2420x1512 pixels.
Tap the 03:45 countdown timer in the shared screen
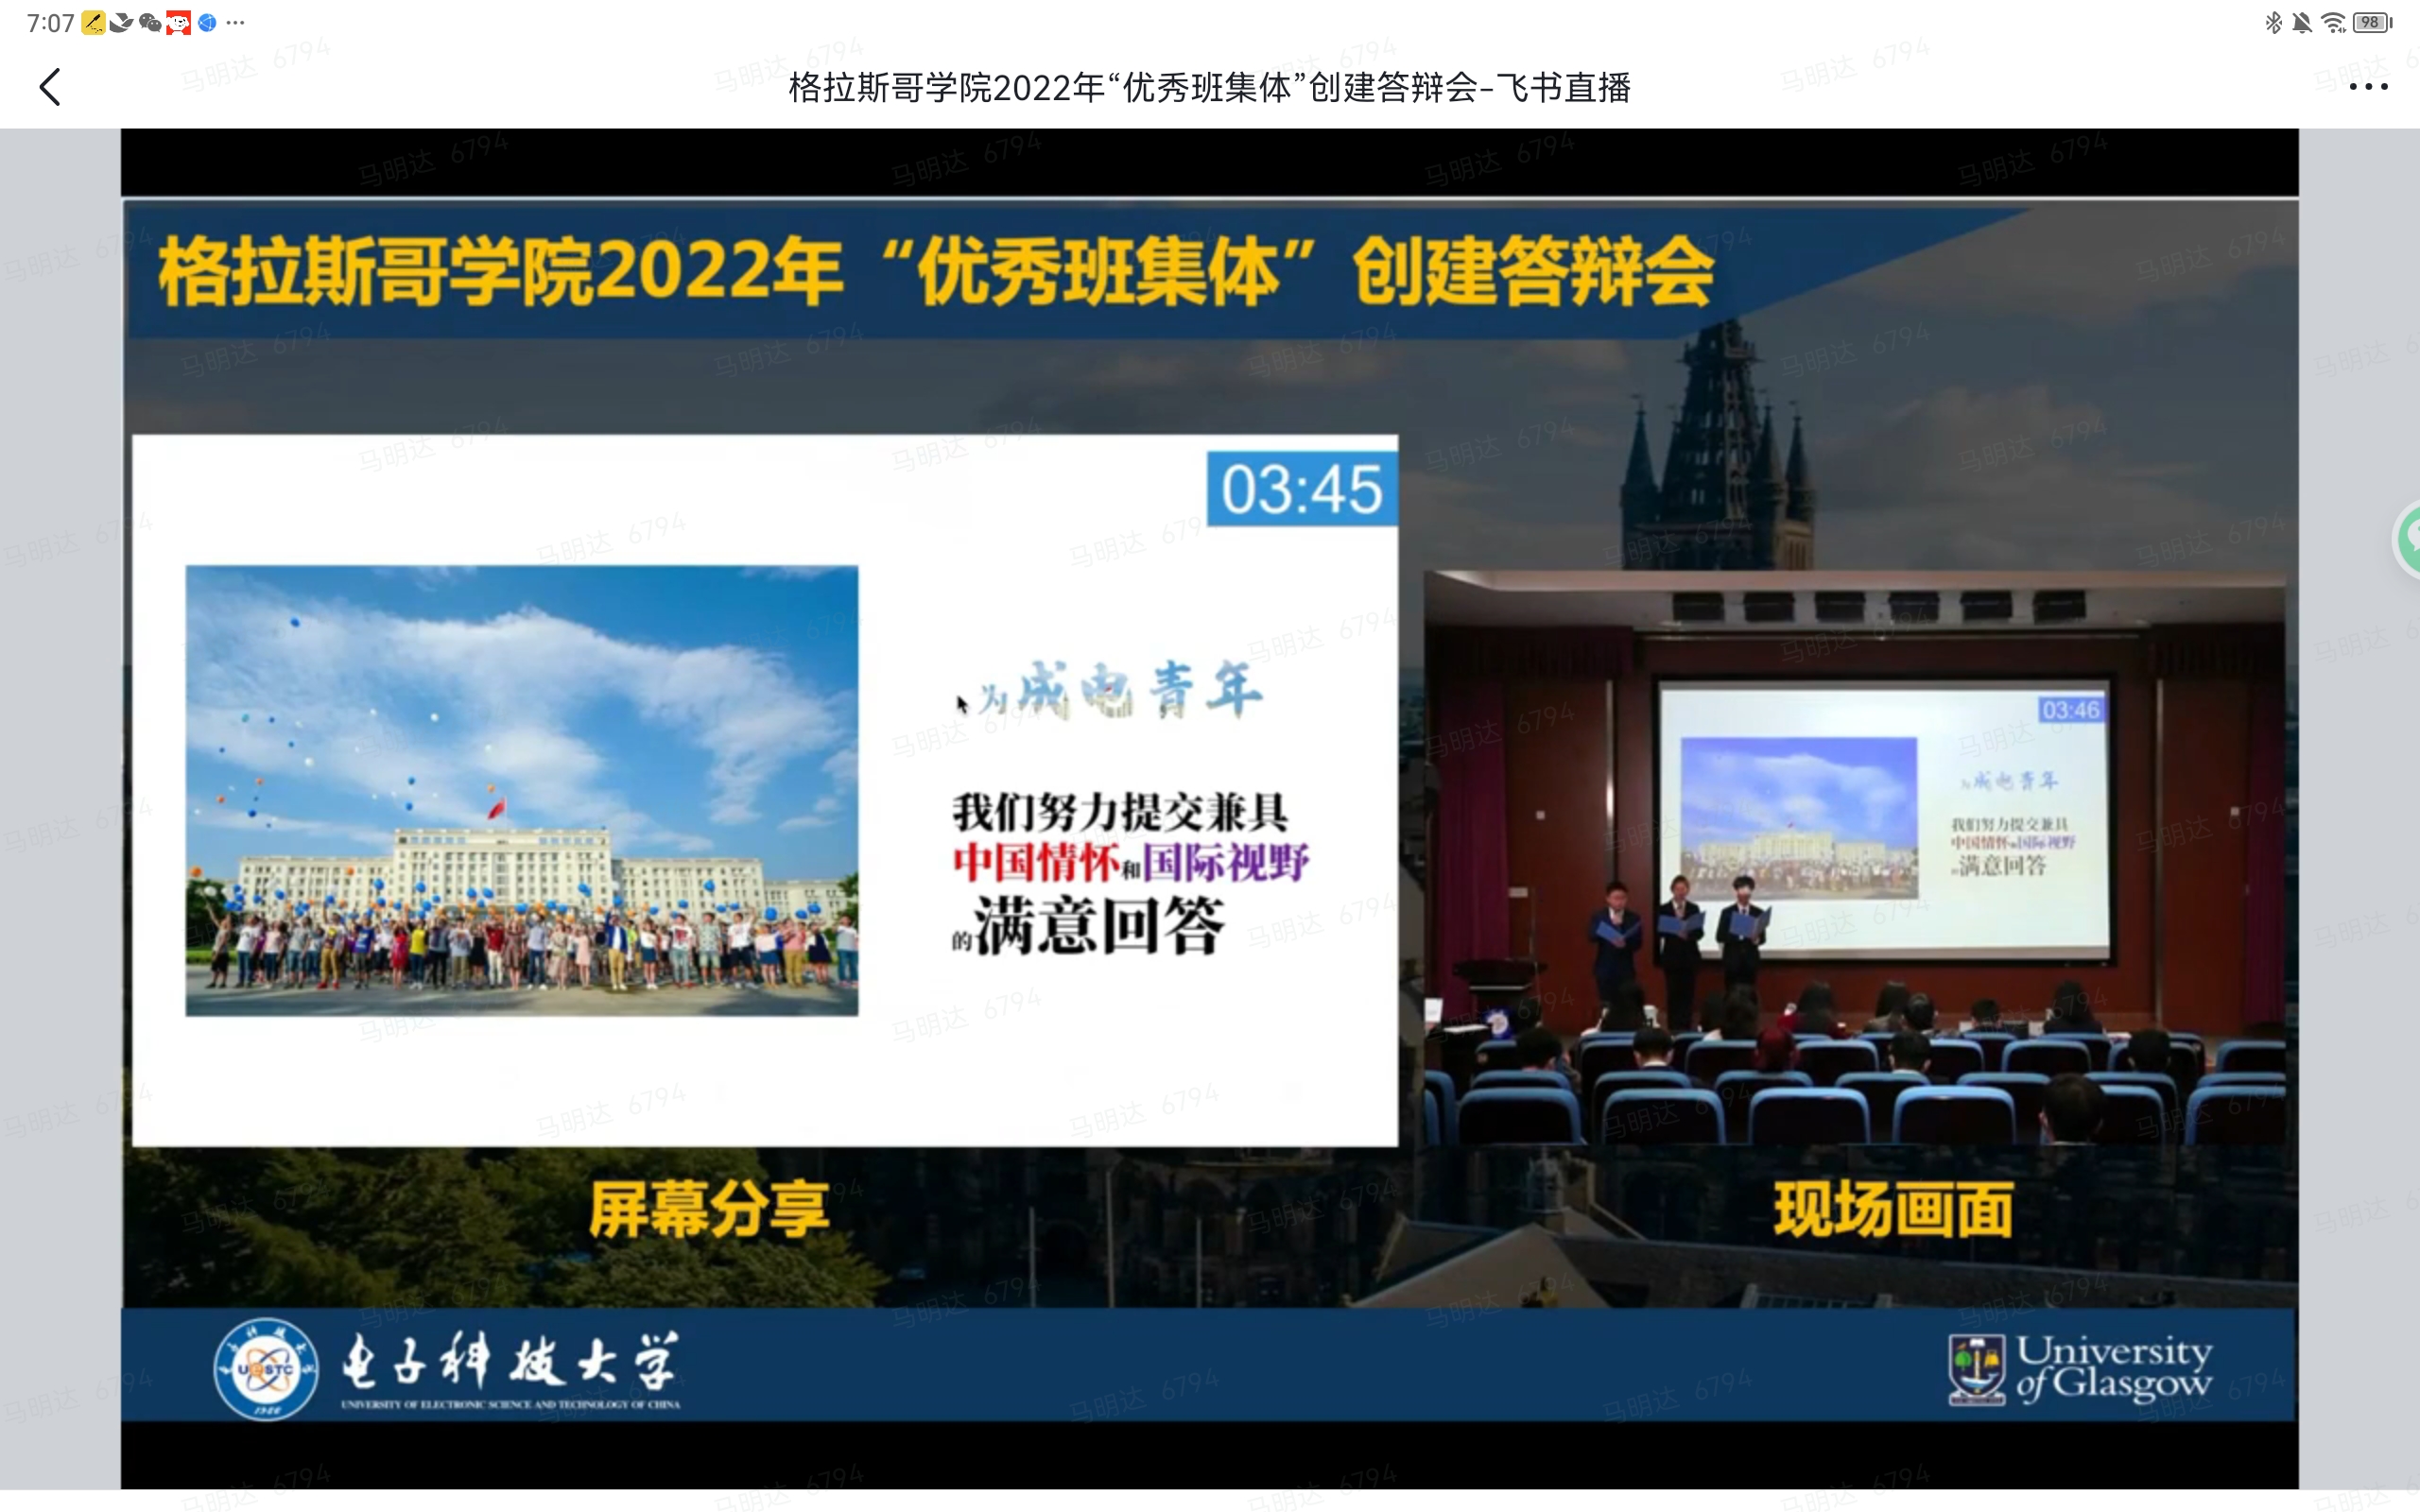coord(1302,489)
